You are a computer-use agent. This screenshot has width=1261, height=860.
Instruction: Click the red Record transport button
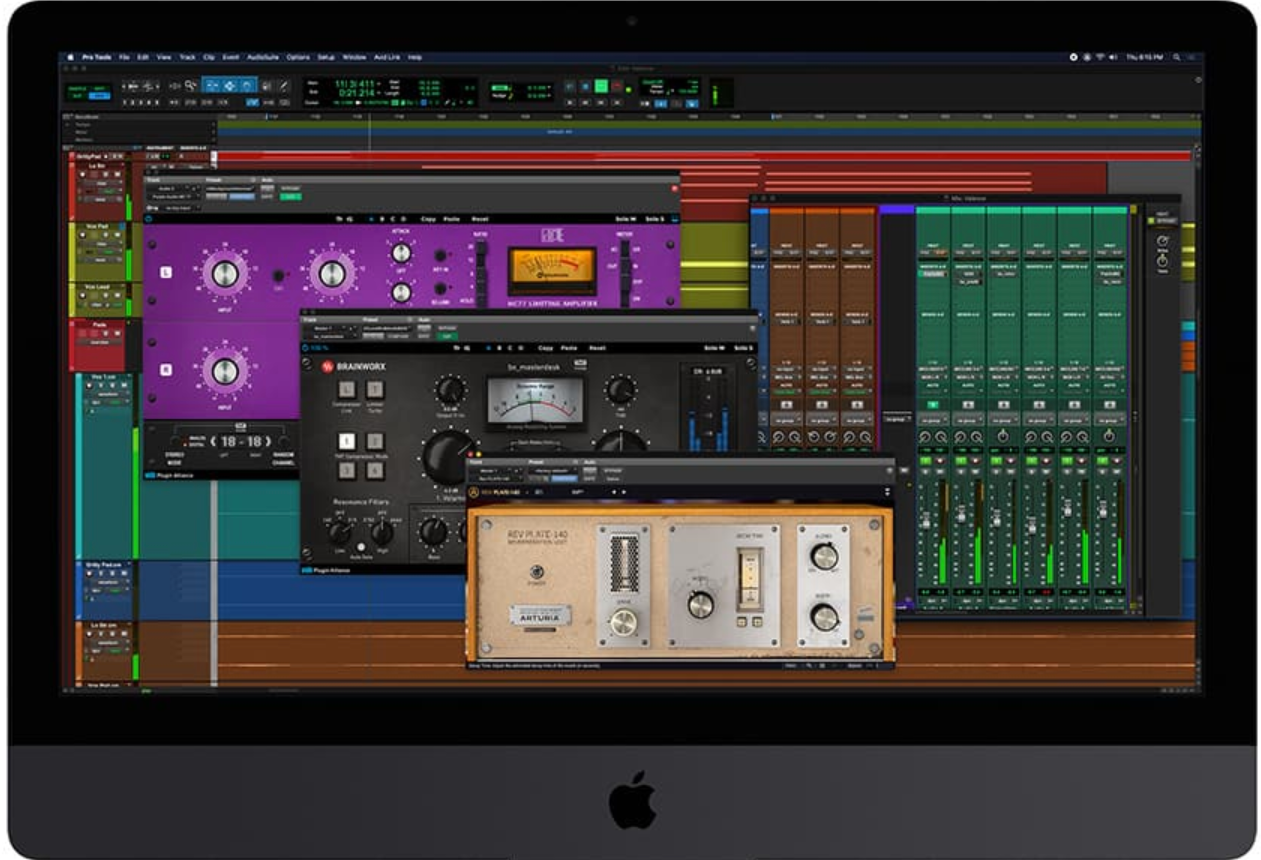[x=617, y=86]
